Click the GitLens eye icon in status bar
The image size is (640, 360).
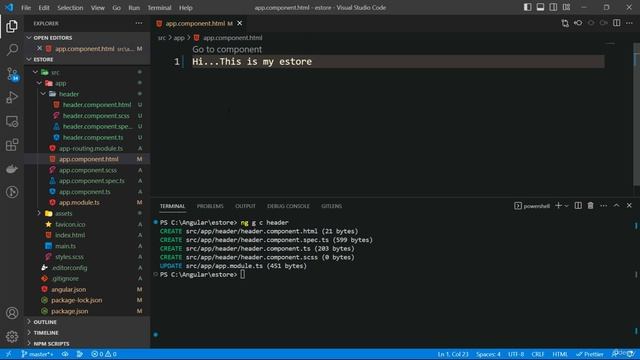pyautogui.click(x=65, y=354)
